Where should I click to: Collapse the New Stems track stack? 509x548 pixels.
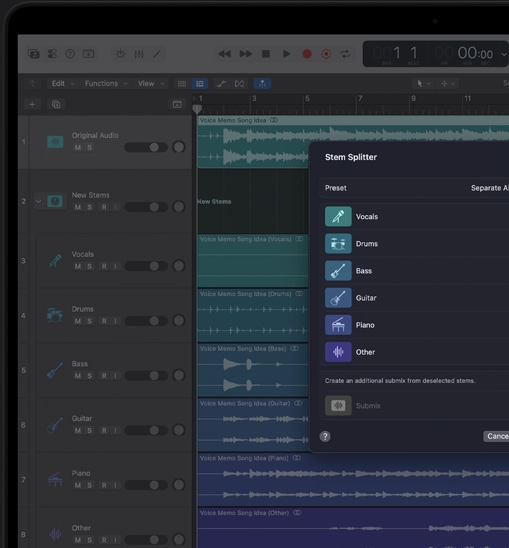38,201
